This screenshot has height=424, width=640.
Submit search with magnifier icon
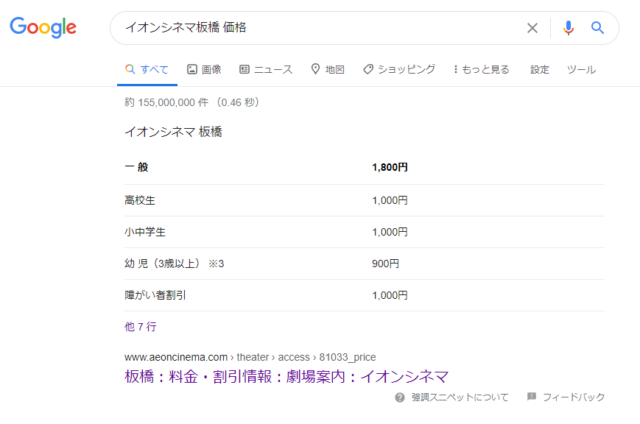(598, 28)
